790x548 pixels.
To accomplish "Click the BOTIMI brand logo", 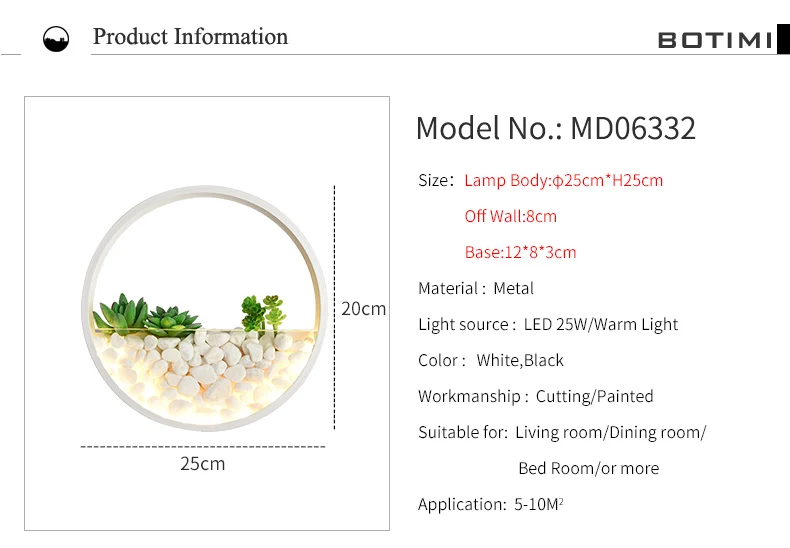I will (x=715, y=40).
